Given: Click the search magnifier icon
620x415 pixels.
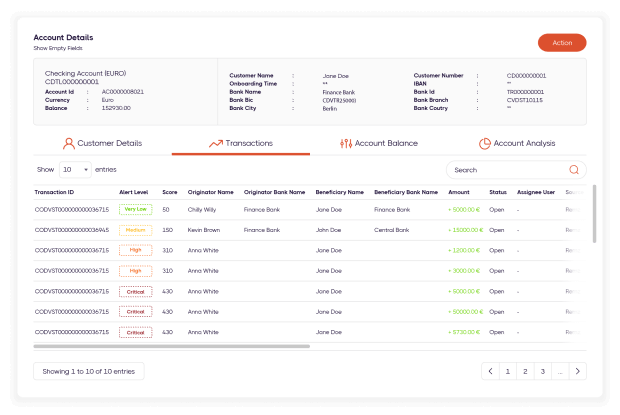Looking at the screenshot, I should click(x=574, y=170).
